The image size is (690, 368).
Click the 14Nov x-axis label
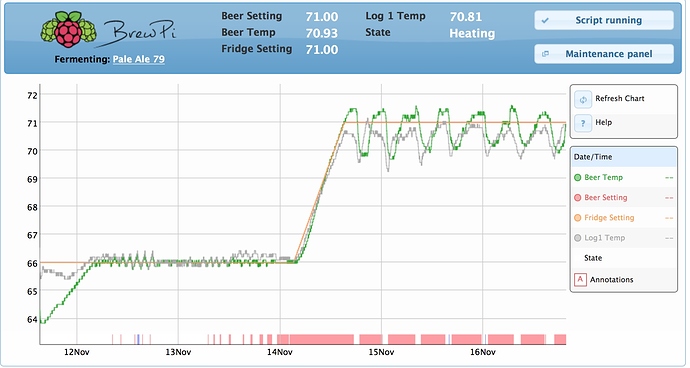point(279,352)
